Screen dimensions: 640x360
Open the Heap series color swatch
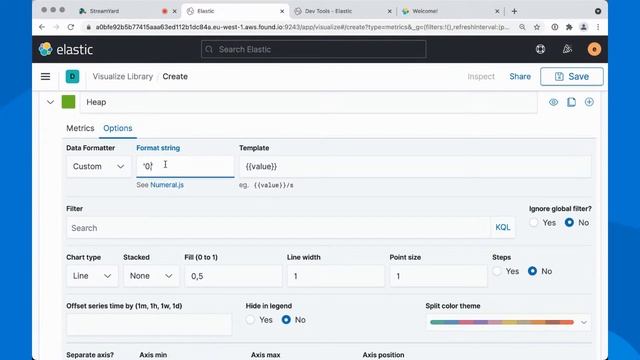tap(69, 102)
